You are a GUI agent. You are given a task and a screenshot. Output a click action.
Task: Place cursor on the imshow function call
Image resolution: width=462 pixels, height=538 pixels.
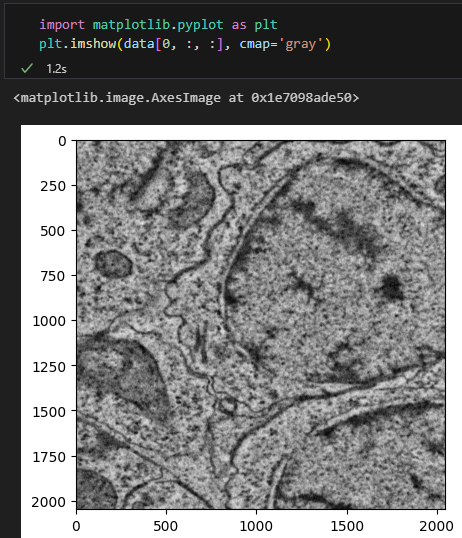tap(93, 44)
